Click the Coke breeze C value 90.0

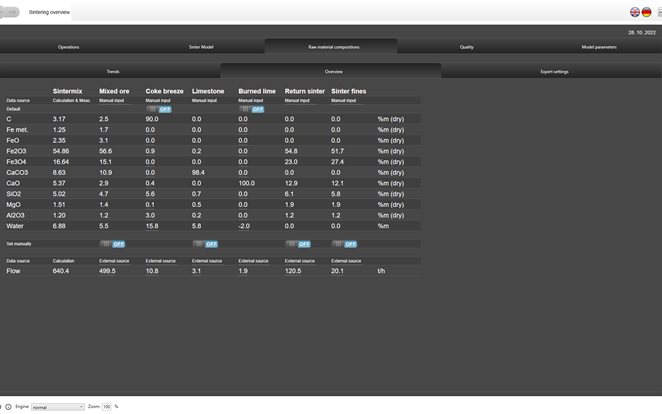[152, 119]
